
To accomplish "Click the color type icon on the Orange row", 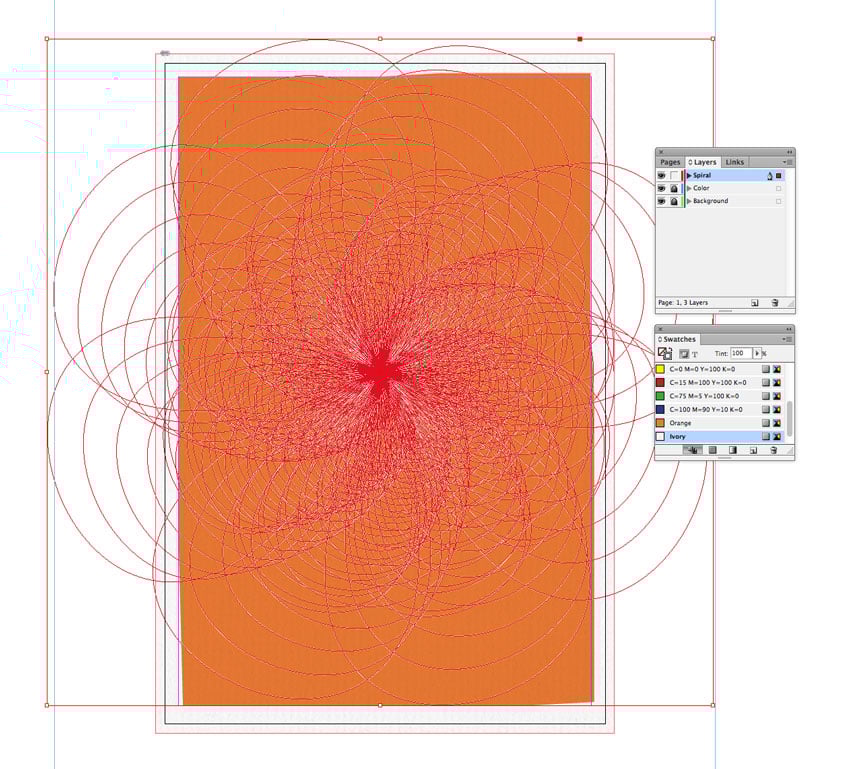I will coord(766,423).
